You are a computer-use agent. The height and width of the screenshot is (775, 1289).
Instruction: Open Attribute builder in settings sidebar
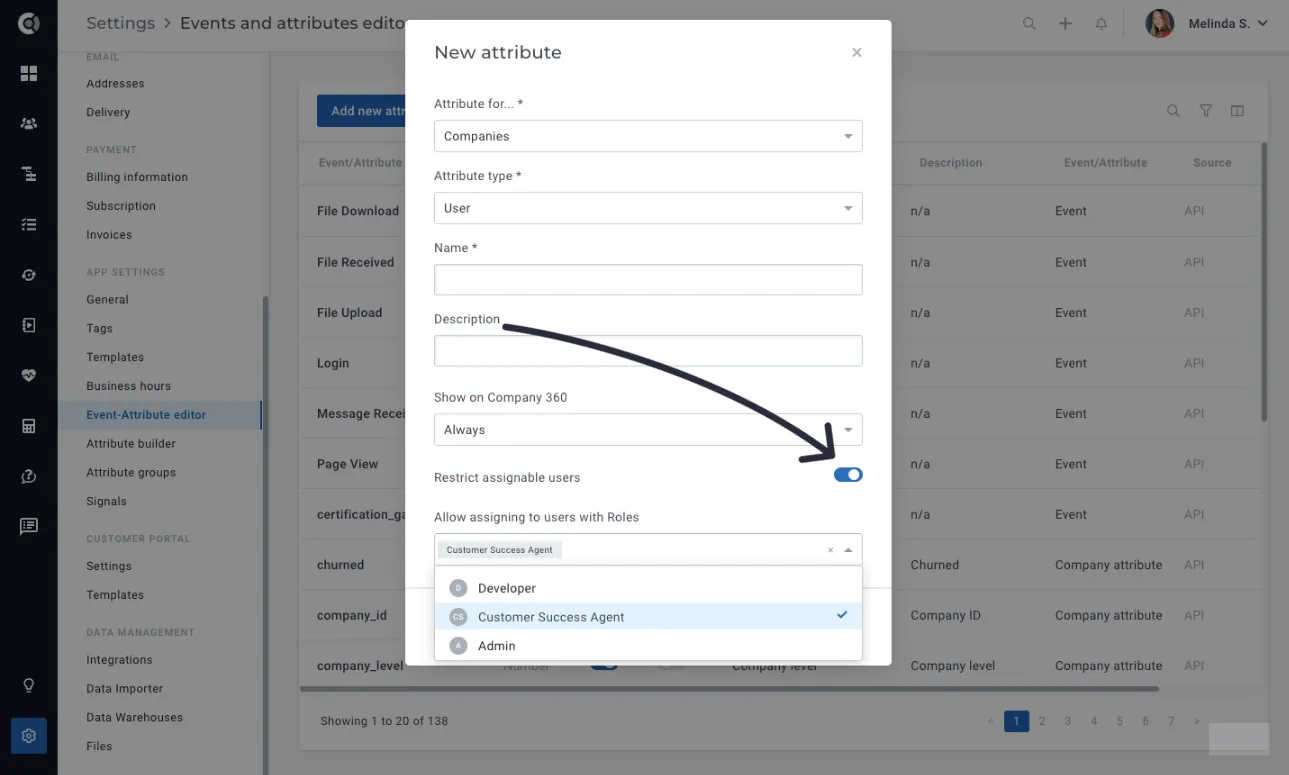tap(131, 444)
